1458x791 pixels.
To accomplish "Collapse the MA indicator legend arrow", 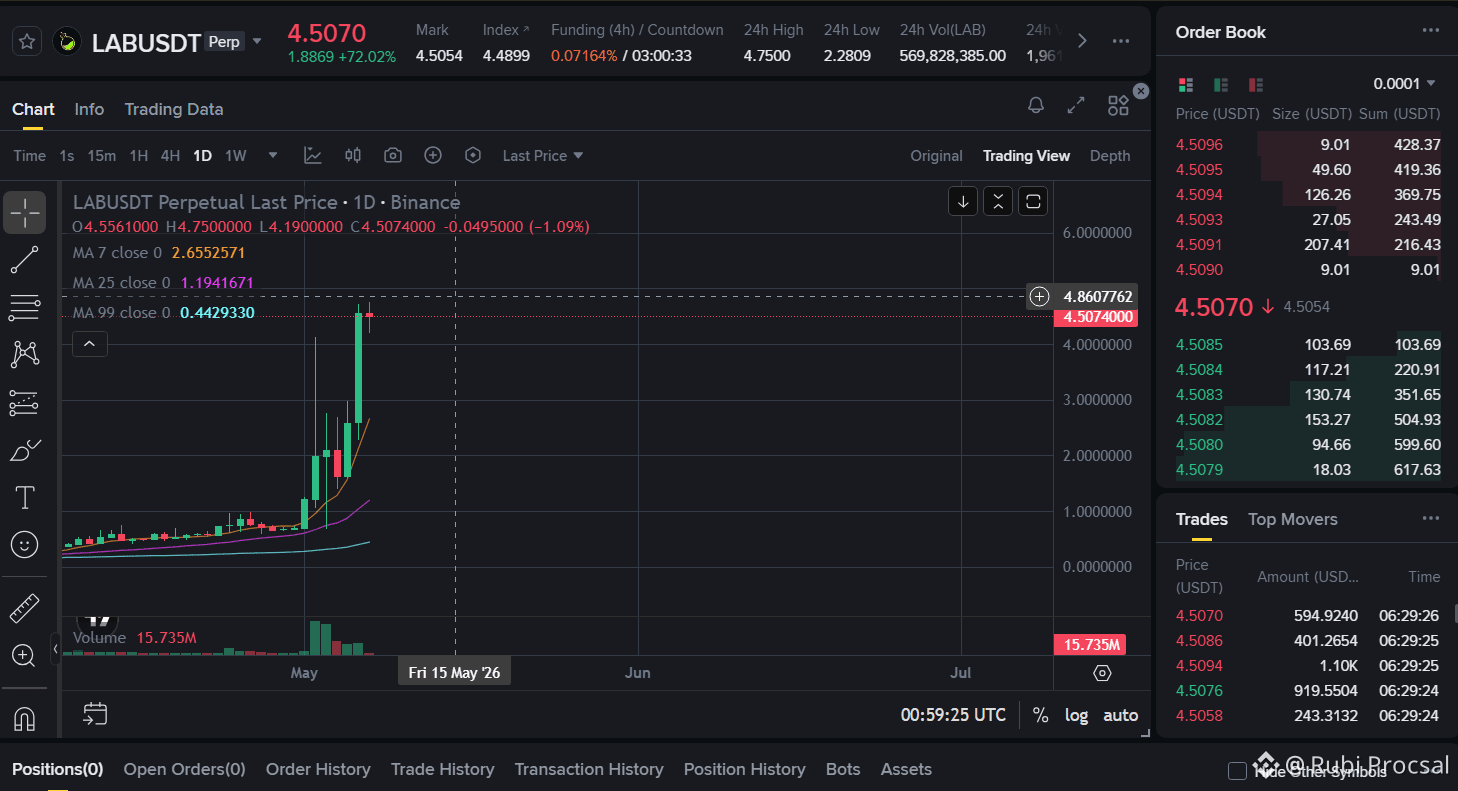I will click(89, 345).
